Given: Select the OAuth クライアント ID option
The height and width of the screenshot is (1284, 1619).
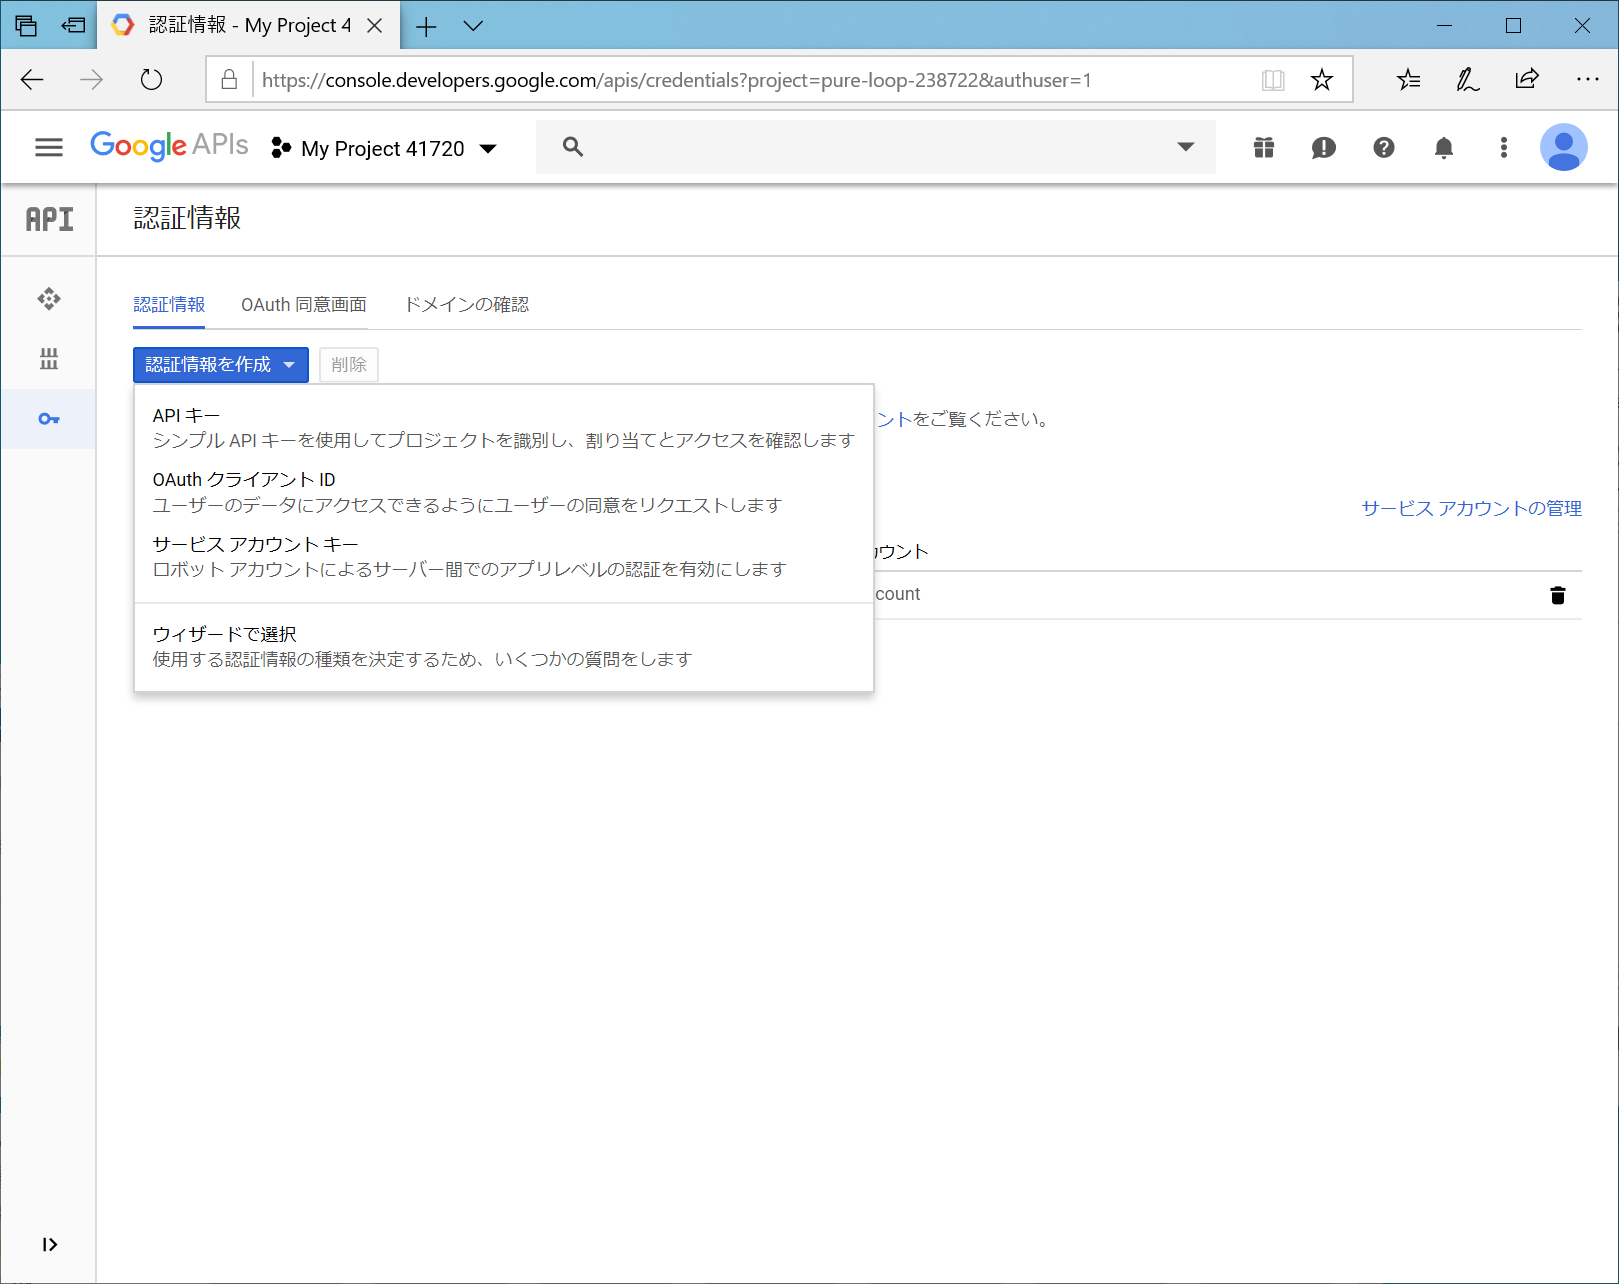Looking at the screenshot, I should point(504,492).
